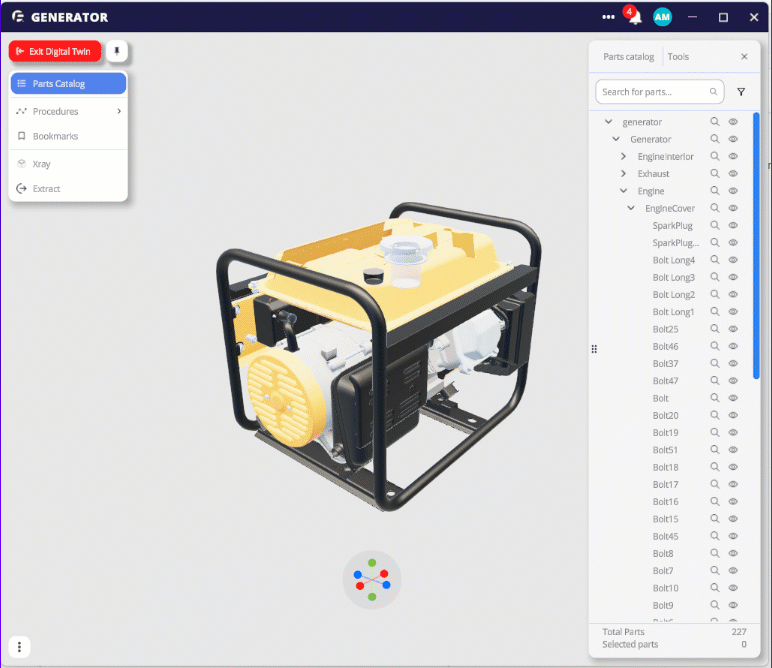Toggle visibility of the Exhaust part
The image size is (772, 668).
pos(733,174)
